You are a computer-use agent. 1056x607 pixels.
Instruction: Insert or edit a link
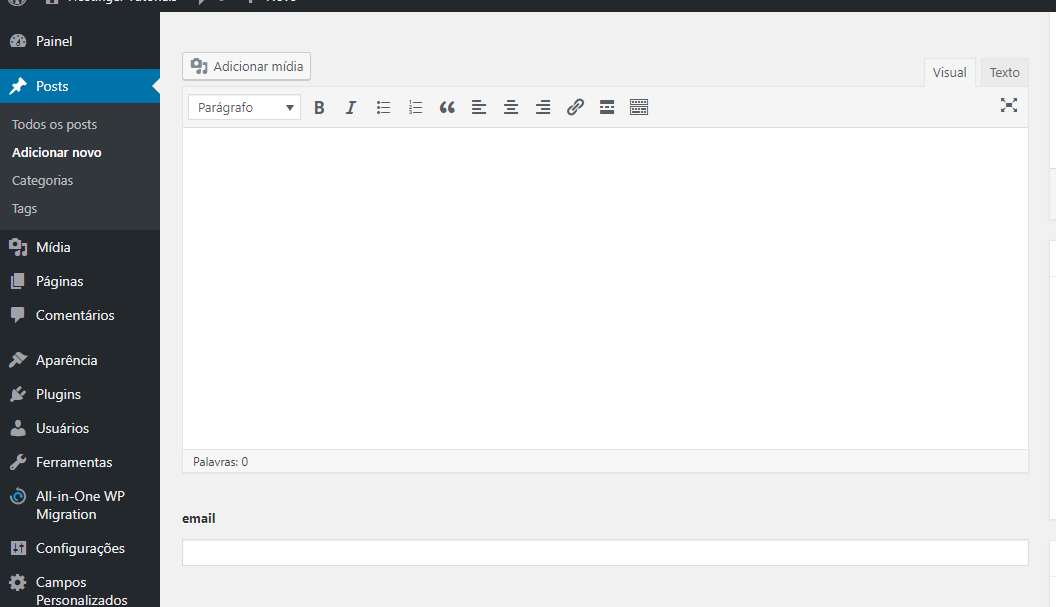coord(575,107)
